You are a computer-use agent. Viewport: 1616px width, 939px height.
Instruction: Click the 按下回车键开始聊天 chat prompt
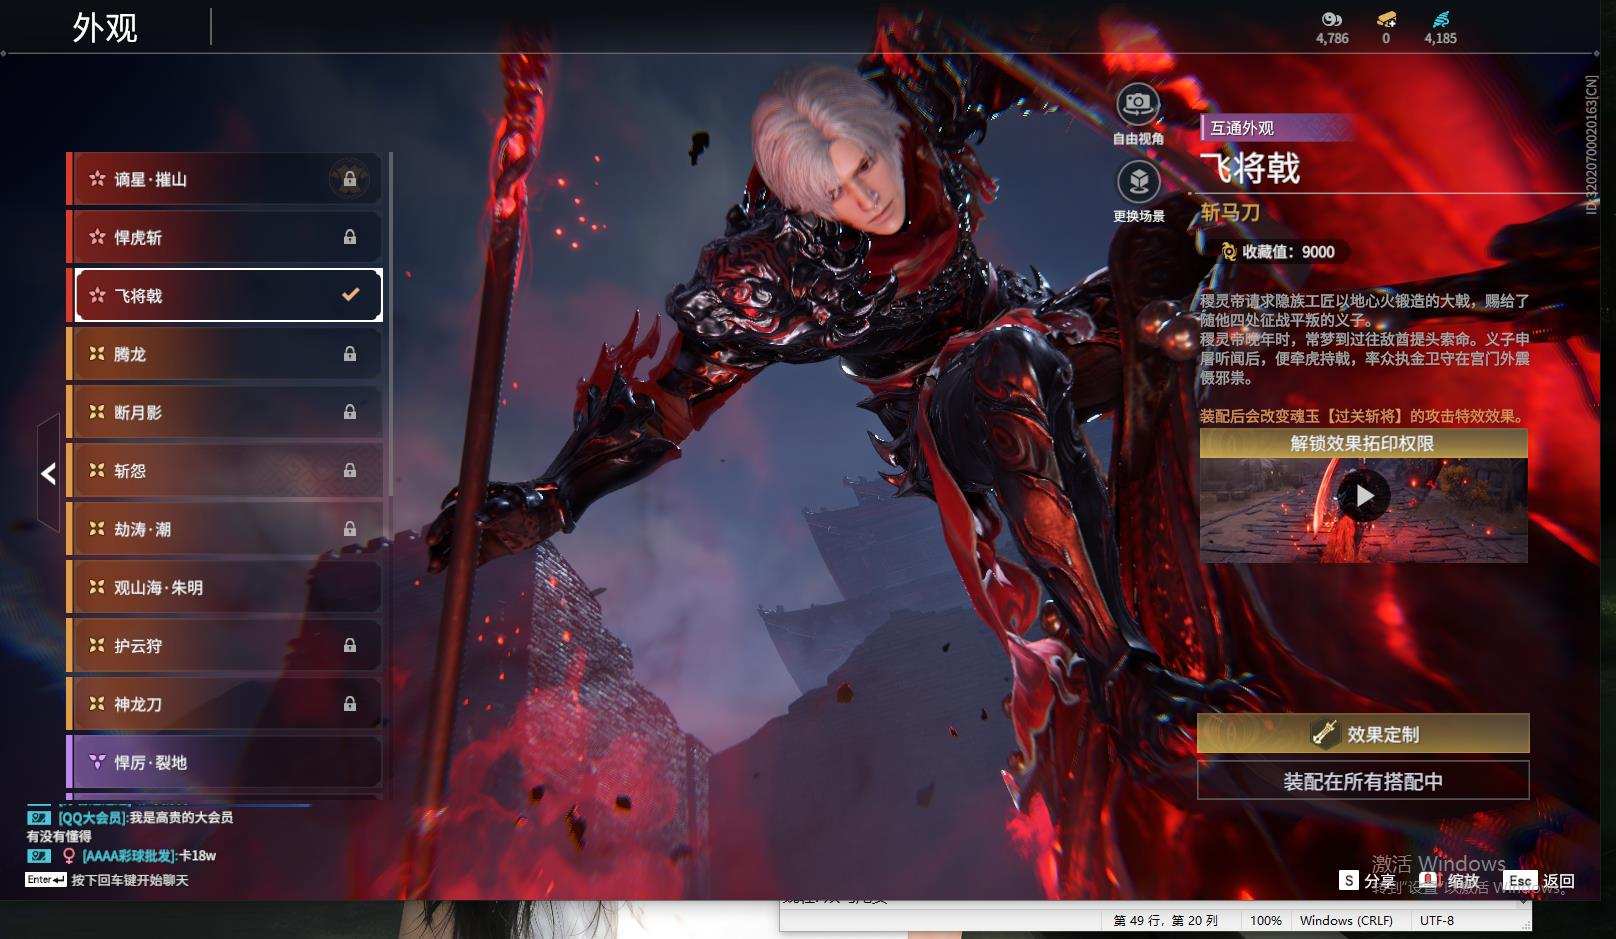pyautogui.click(x=130, y=880)
